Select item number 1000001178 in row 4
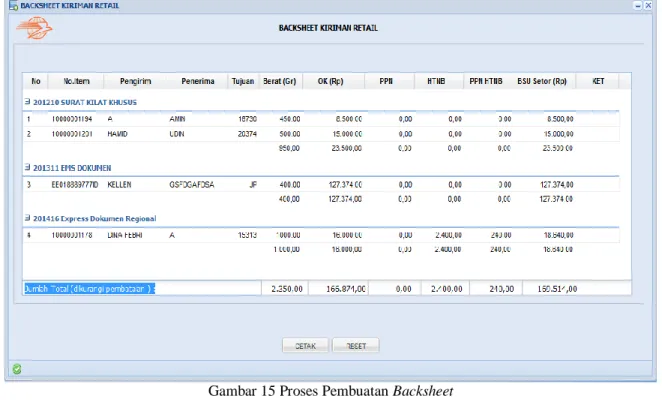The image size is (662, 402). (72, 235)
